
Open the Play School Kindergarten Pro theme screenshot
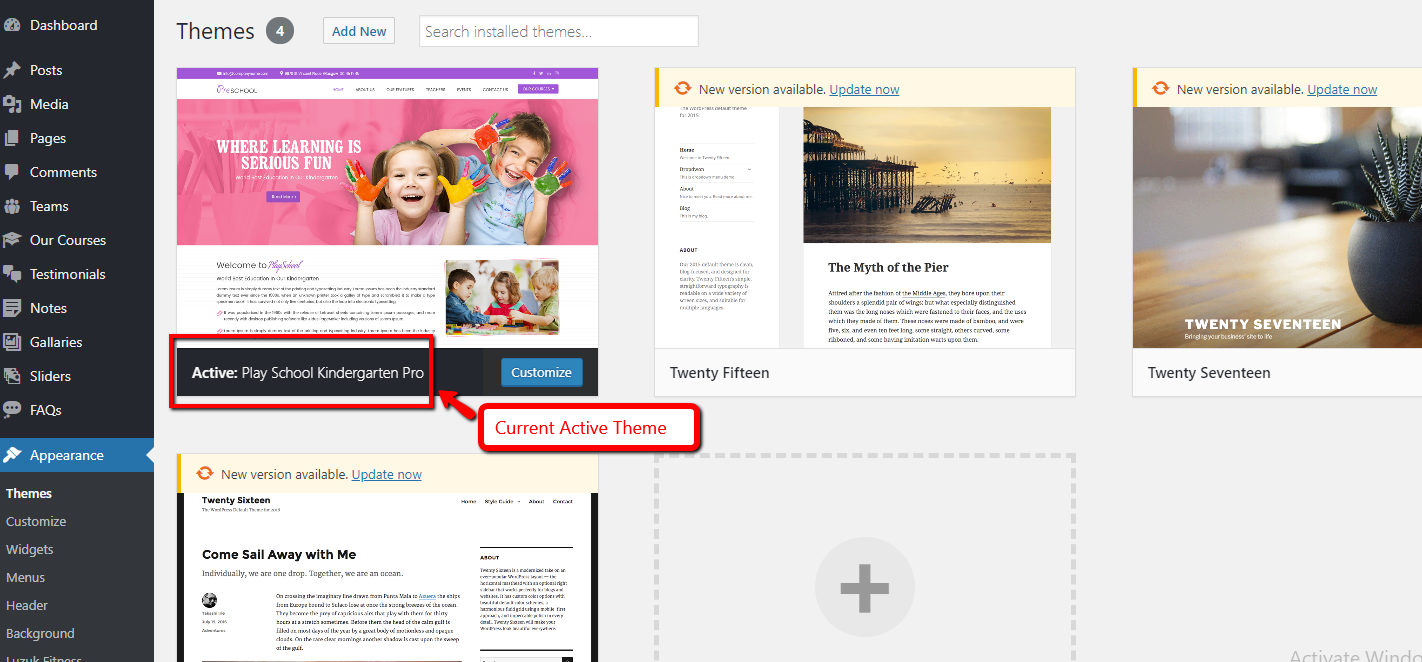(387, 208)
